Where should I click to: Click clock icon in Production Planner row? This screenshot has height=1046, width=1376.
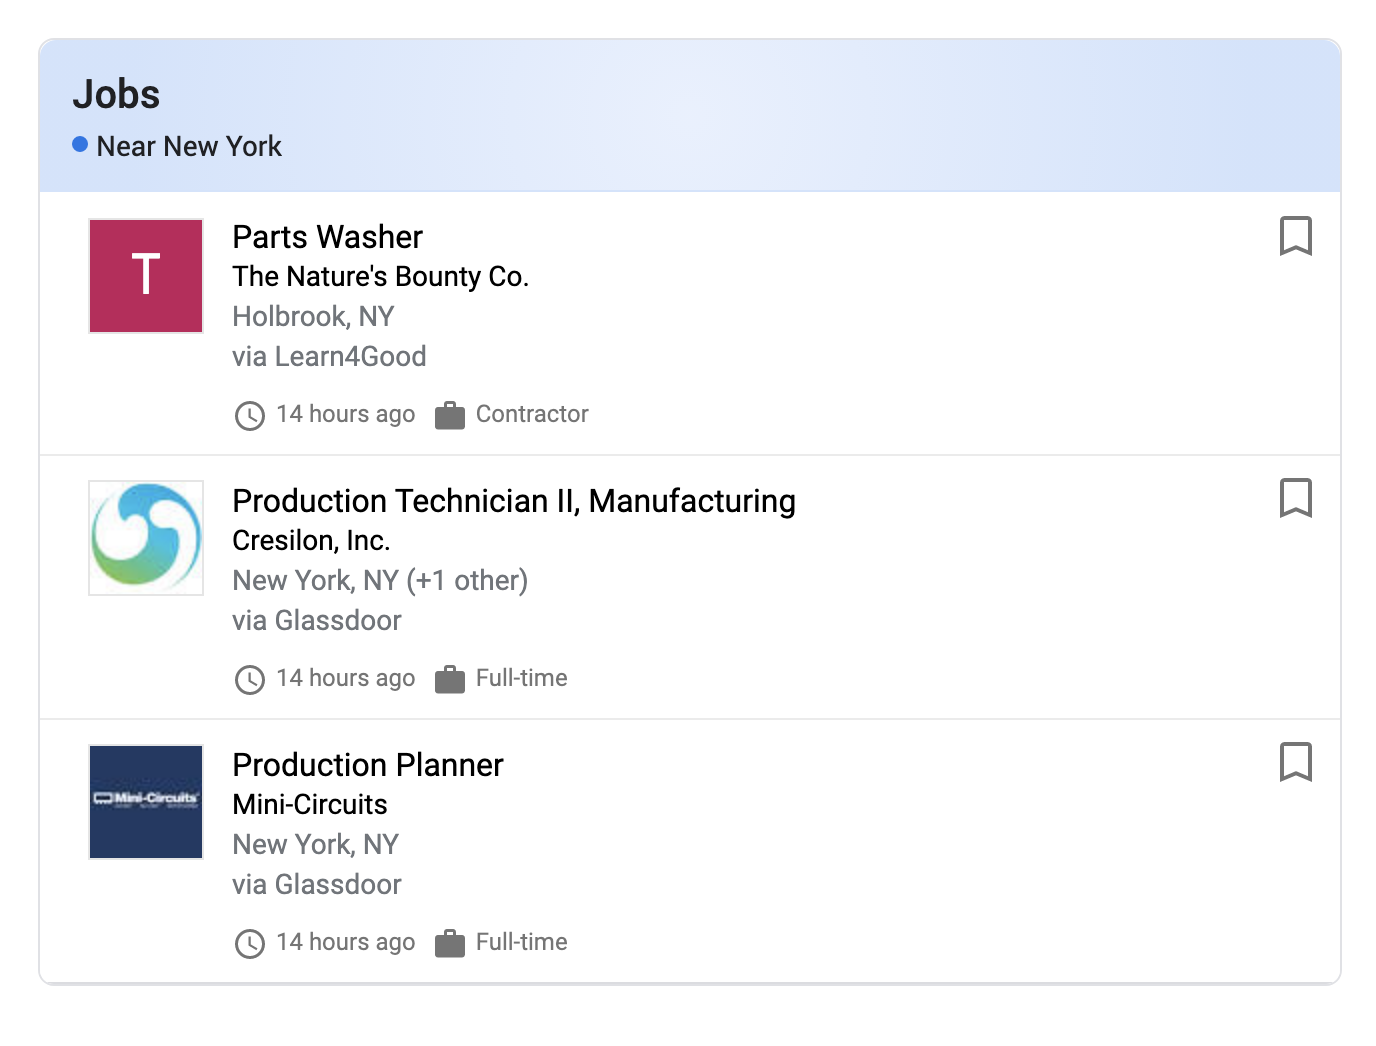(x=250, y=943)
